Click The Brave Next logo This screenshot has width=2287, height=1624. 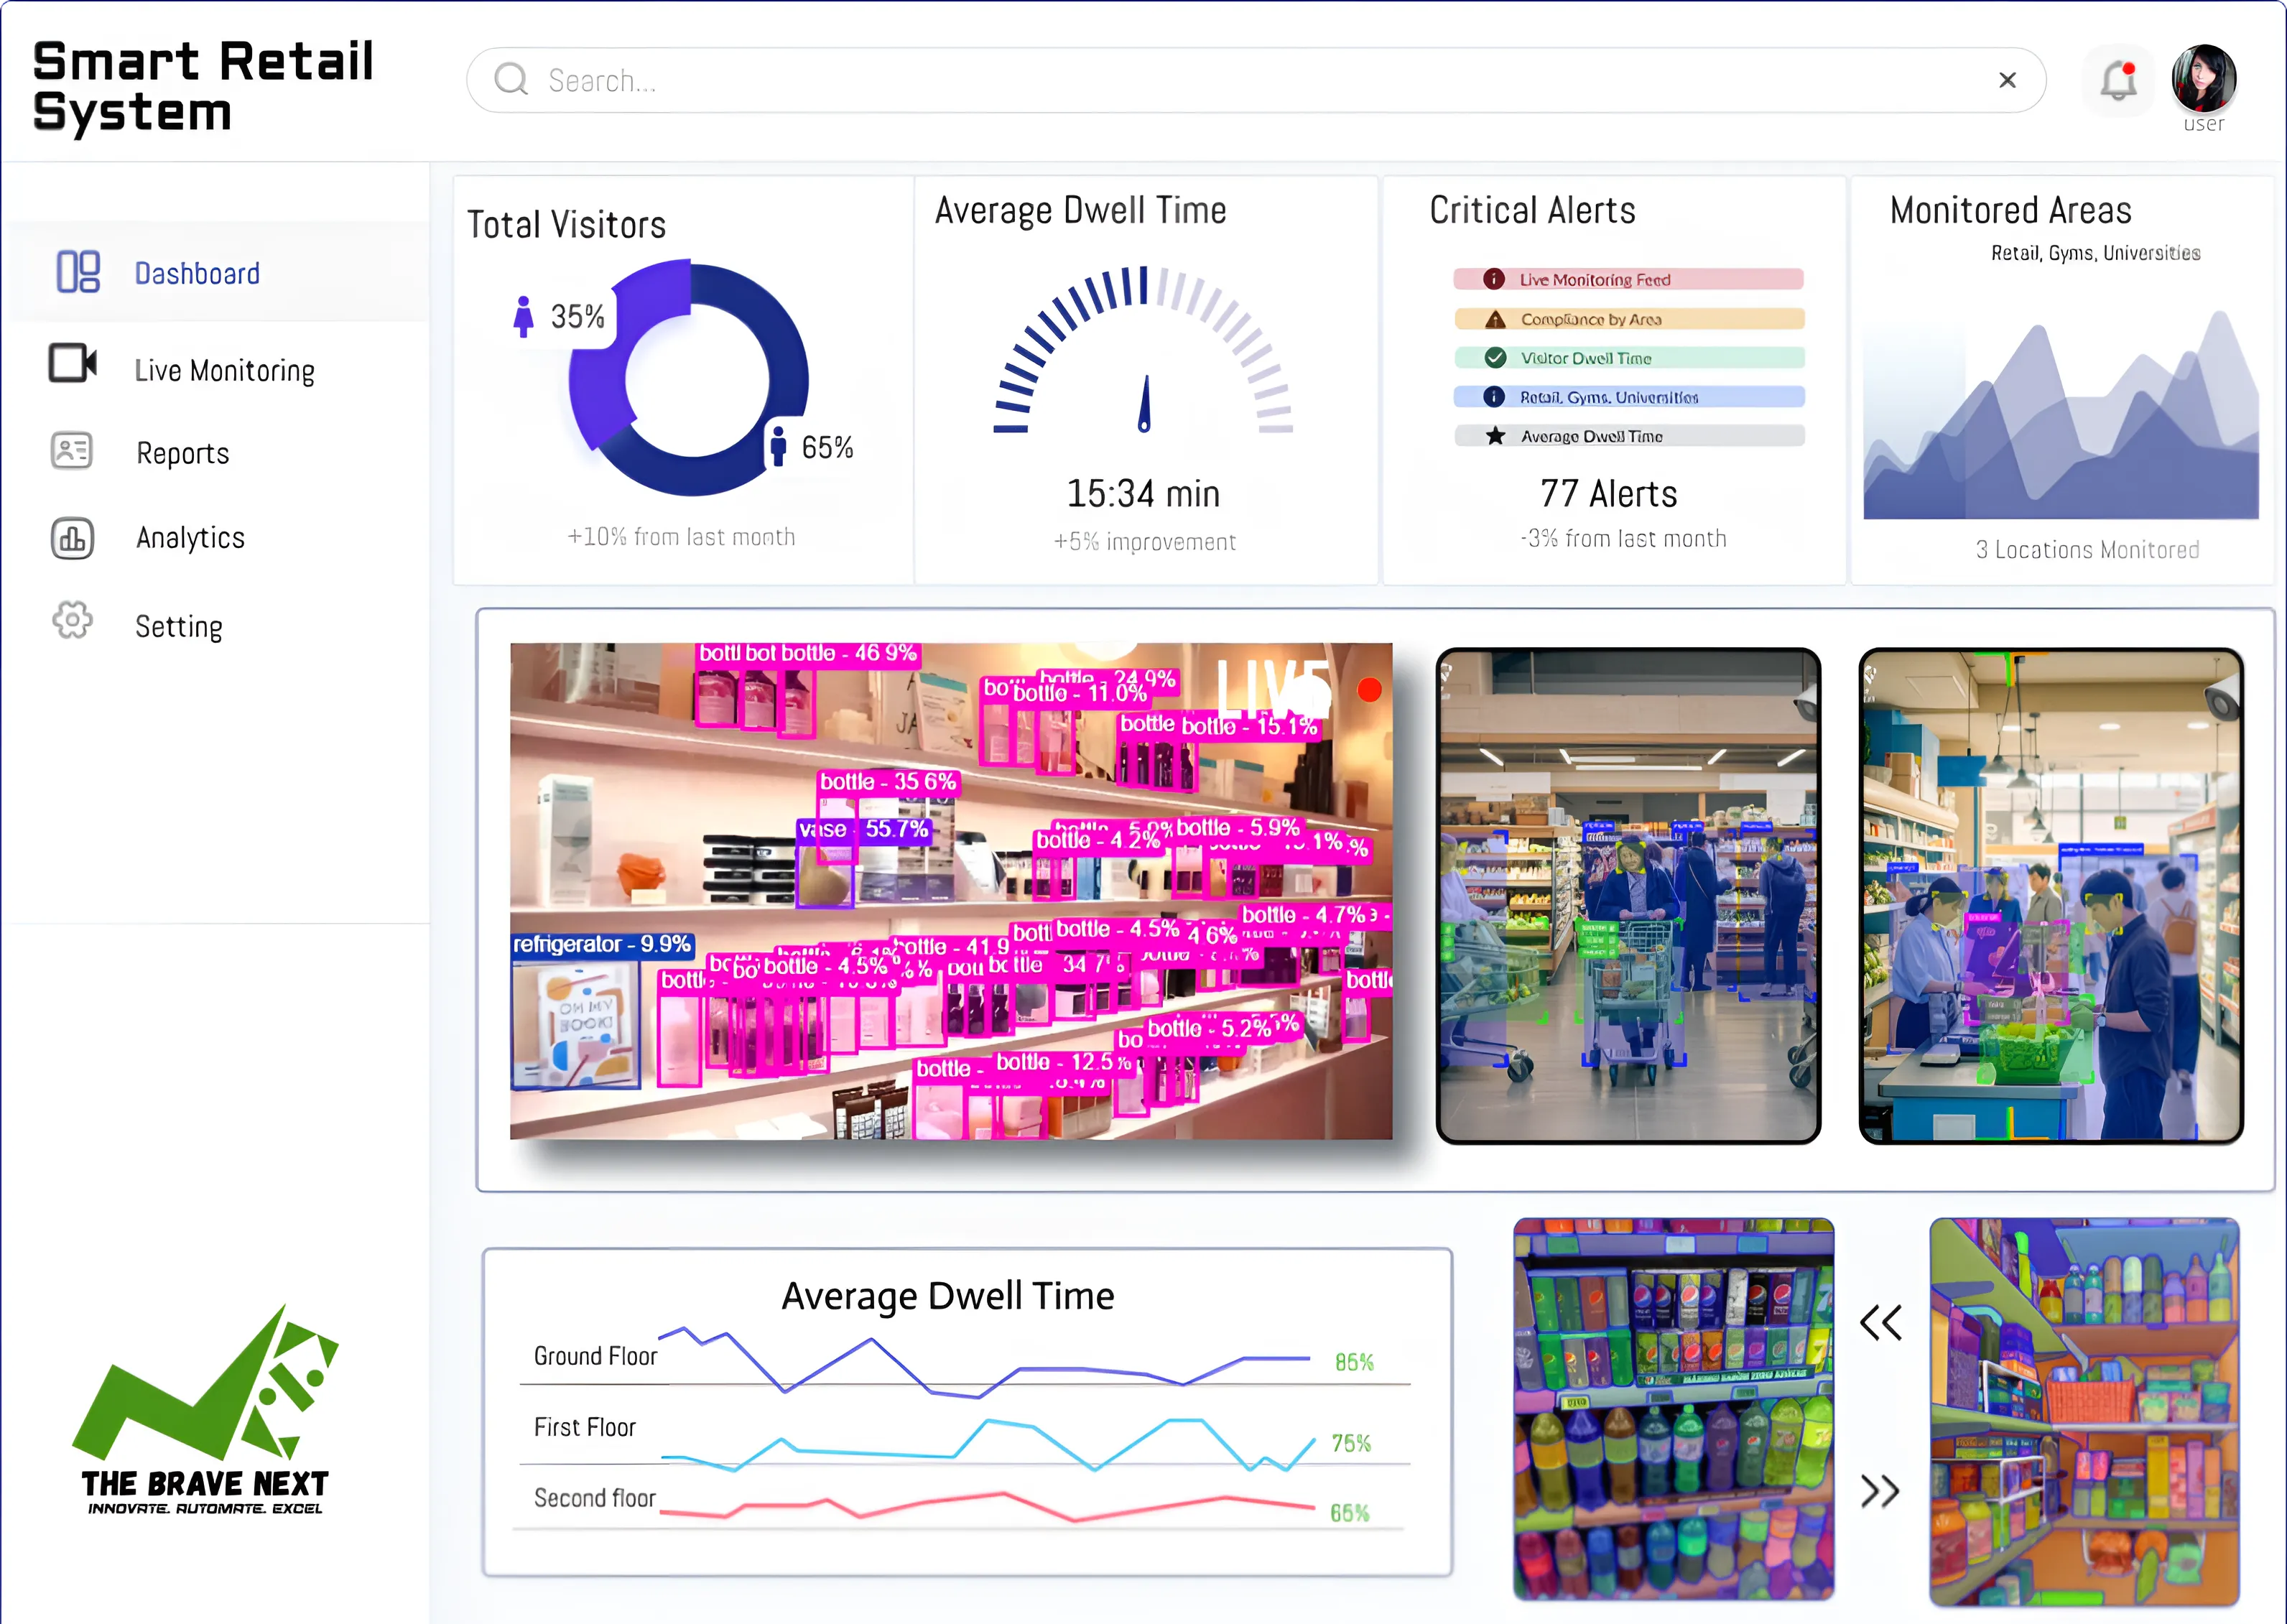(x=205, y=1410)
